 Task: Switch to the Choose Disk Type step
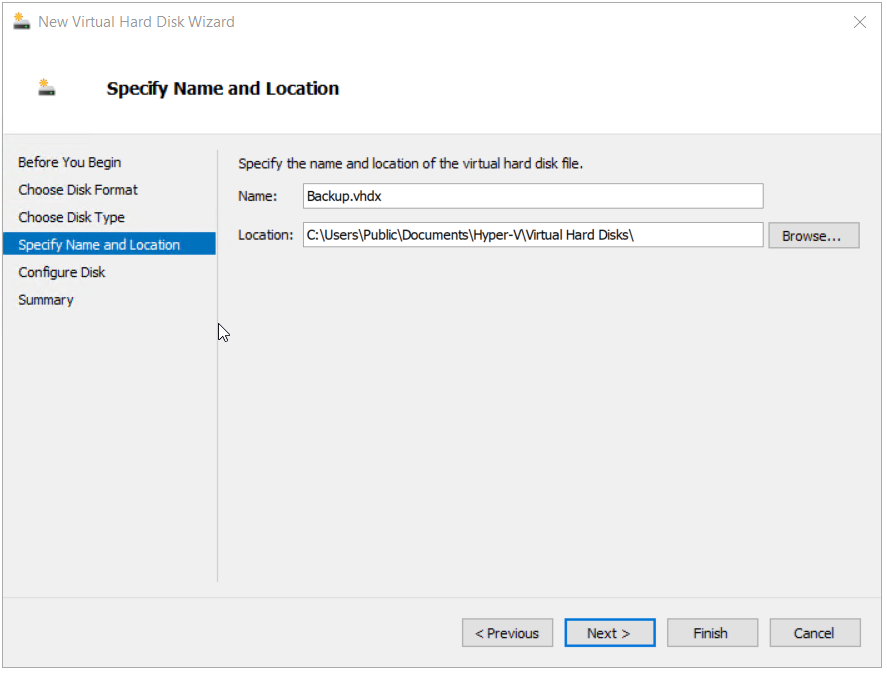click(71, 217)
